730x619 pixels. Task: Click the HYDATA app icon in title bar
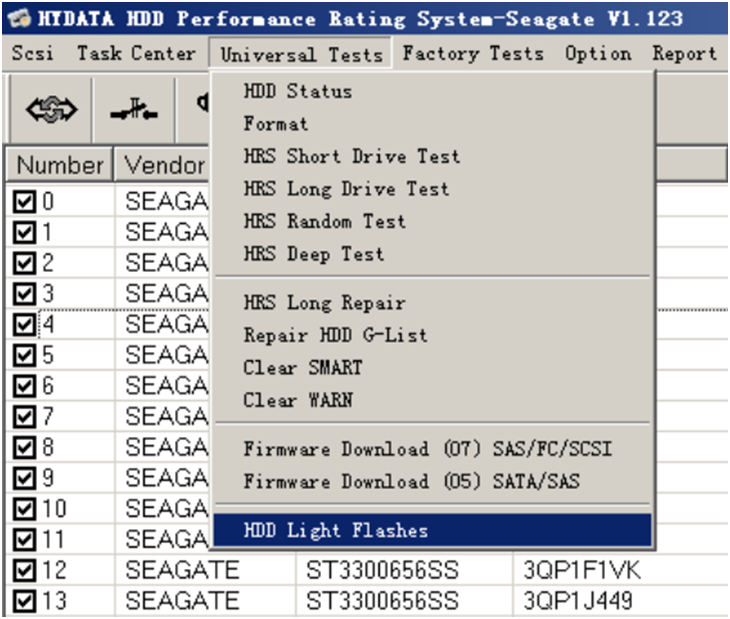point(19,19)
